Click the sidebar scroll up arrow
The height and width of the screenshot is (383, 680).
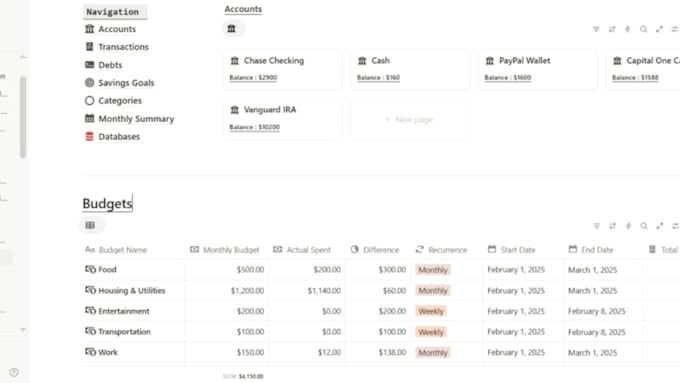(23, 57)
